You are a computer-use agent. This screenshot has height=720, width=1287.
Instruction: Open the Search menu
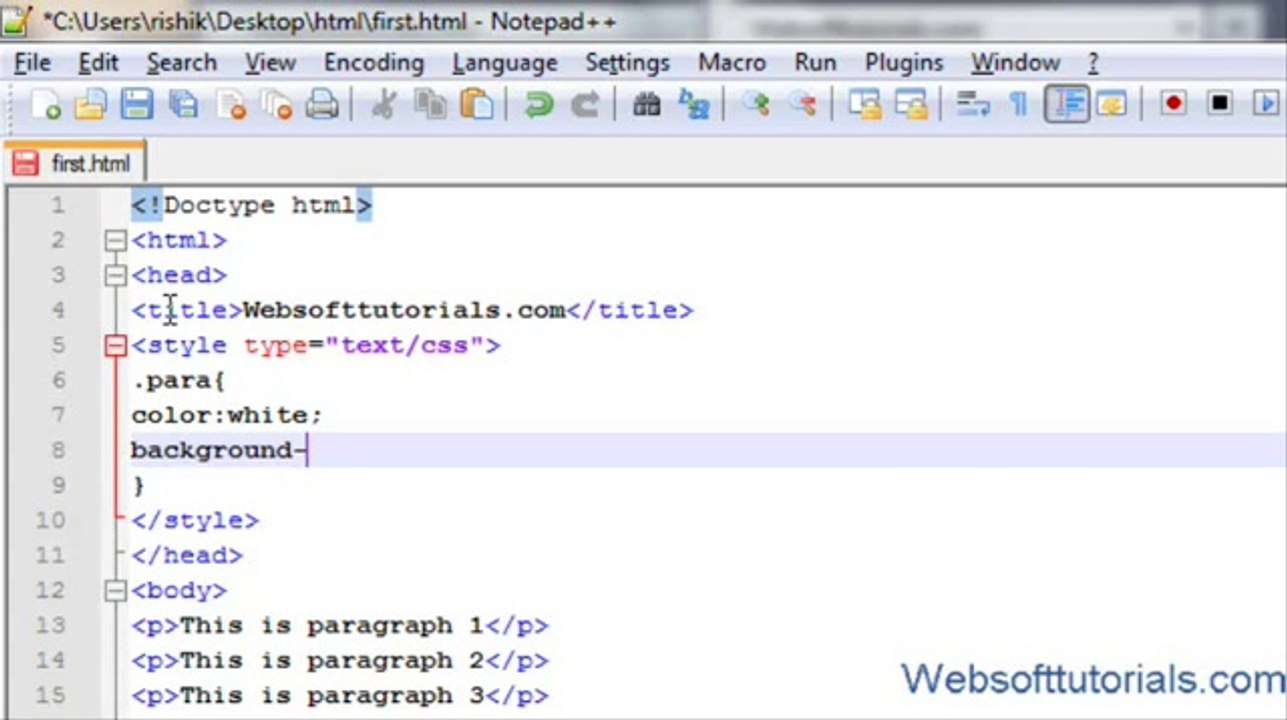coord(181,63)
